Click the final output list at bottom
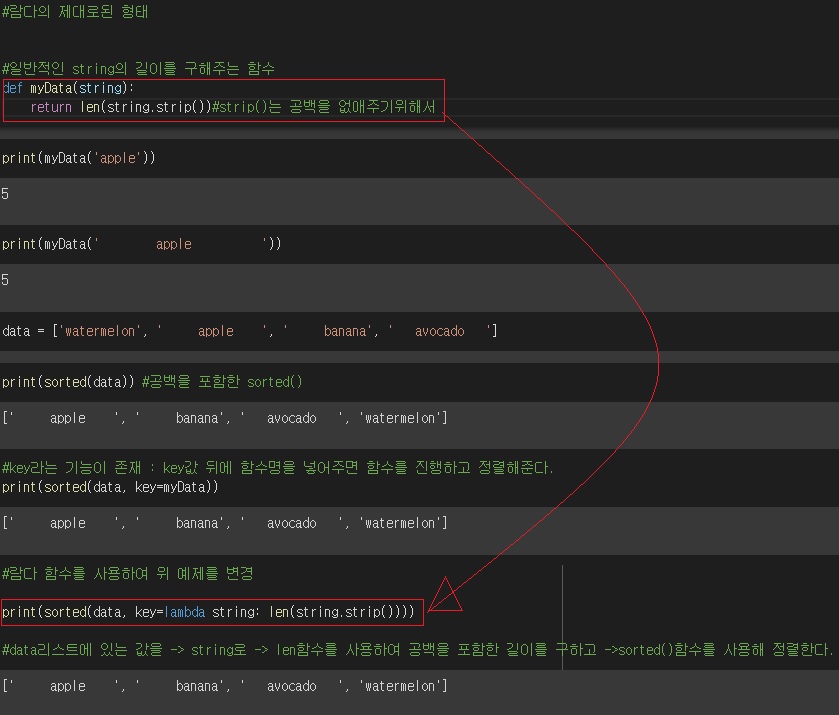Viewport: 839px width, 715px height. [225, 686]
